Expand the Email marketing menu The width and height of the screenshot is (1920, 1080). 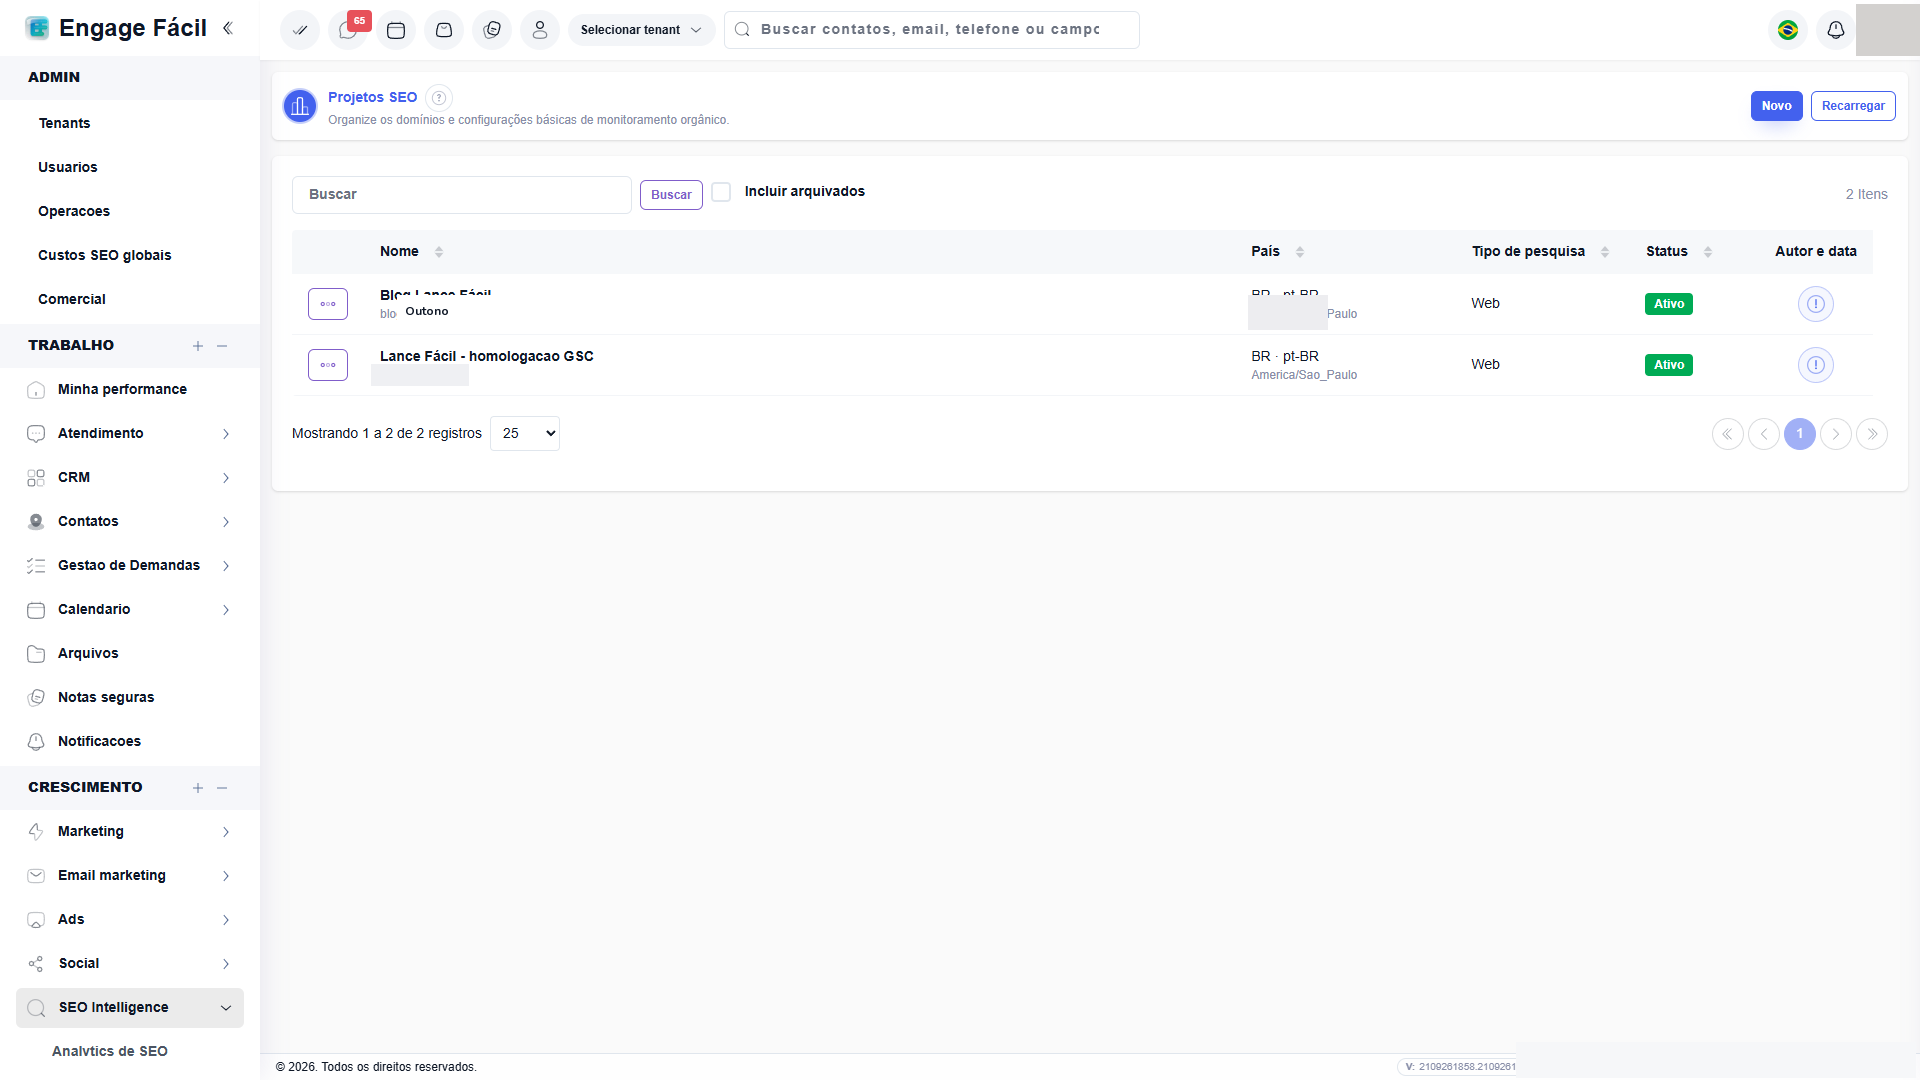click(x=130, y=875)
